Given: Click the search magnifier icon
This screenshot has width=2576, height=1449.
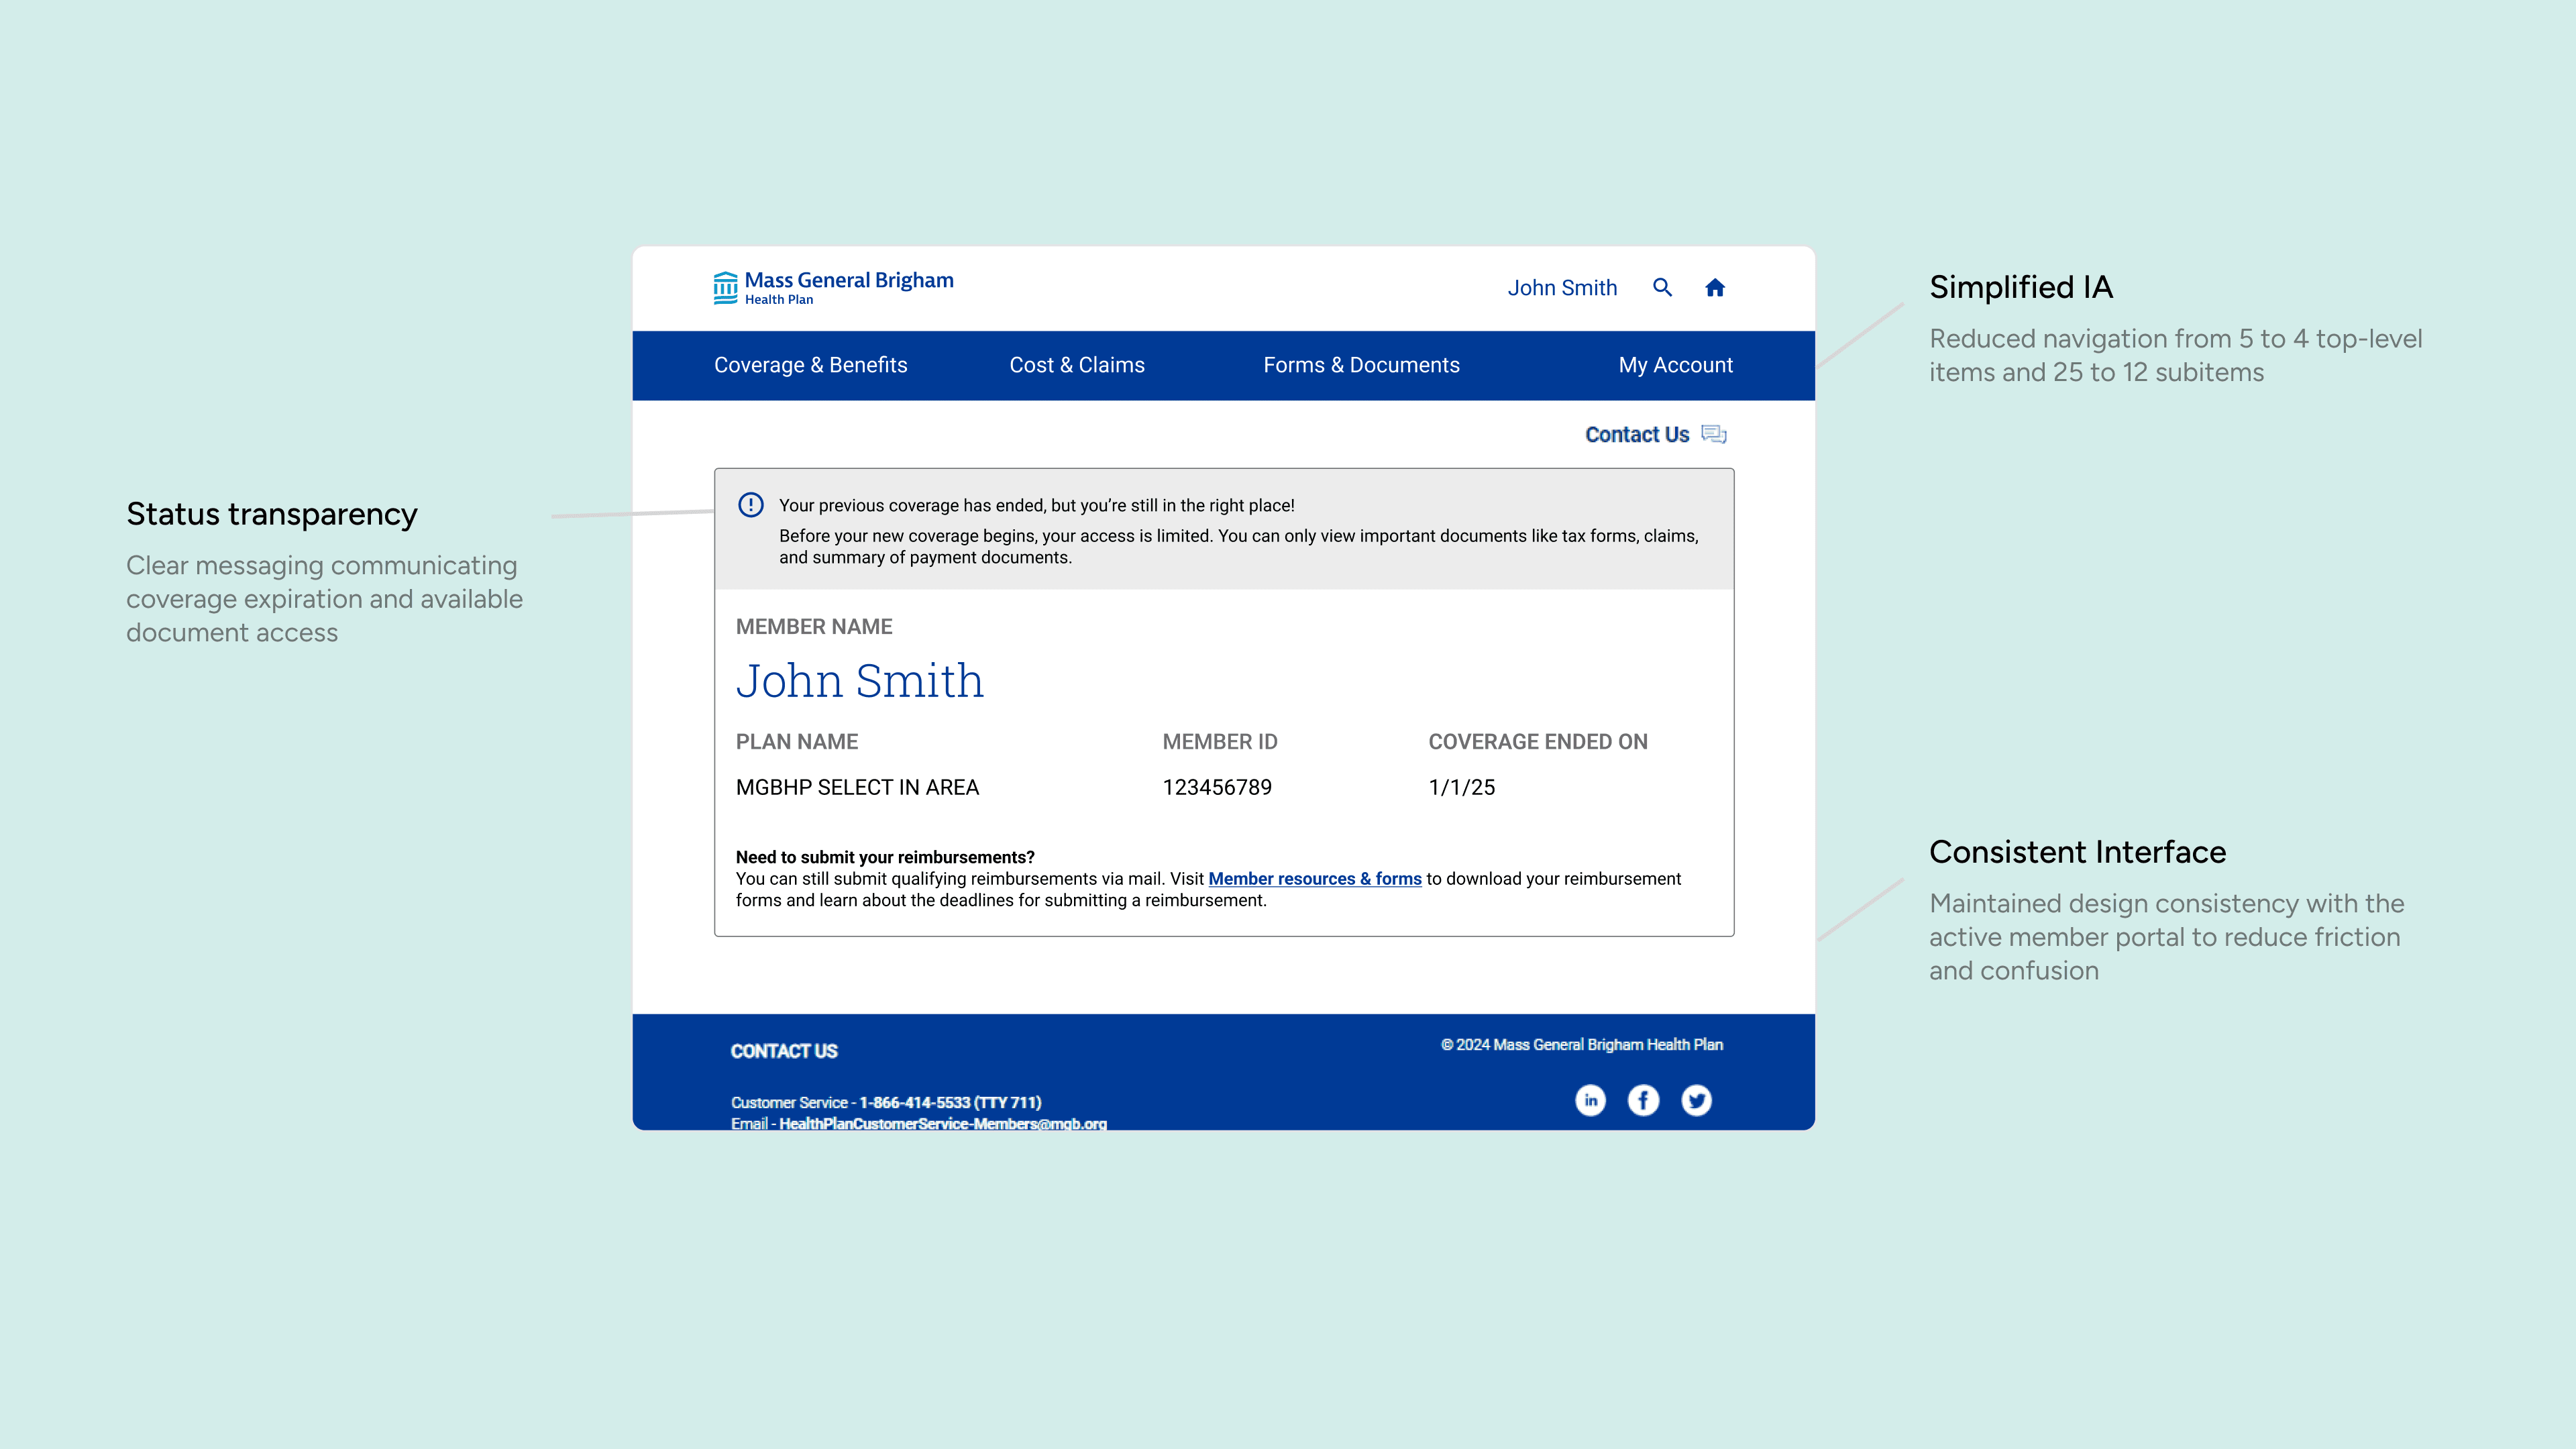Looking at the screenshot, I should (x=1662, y=288).
